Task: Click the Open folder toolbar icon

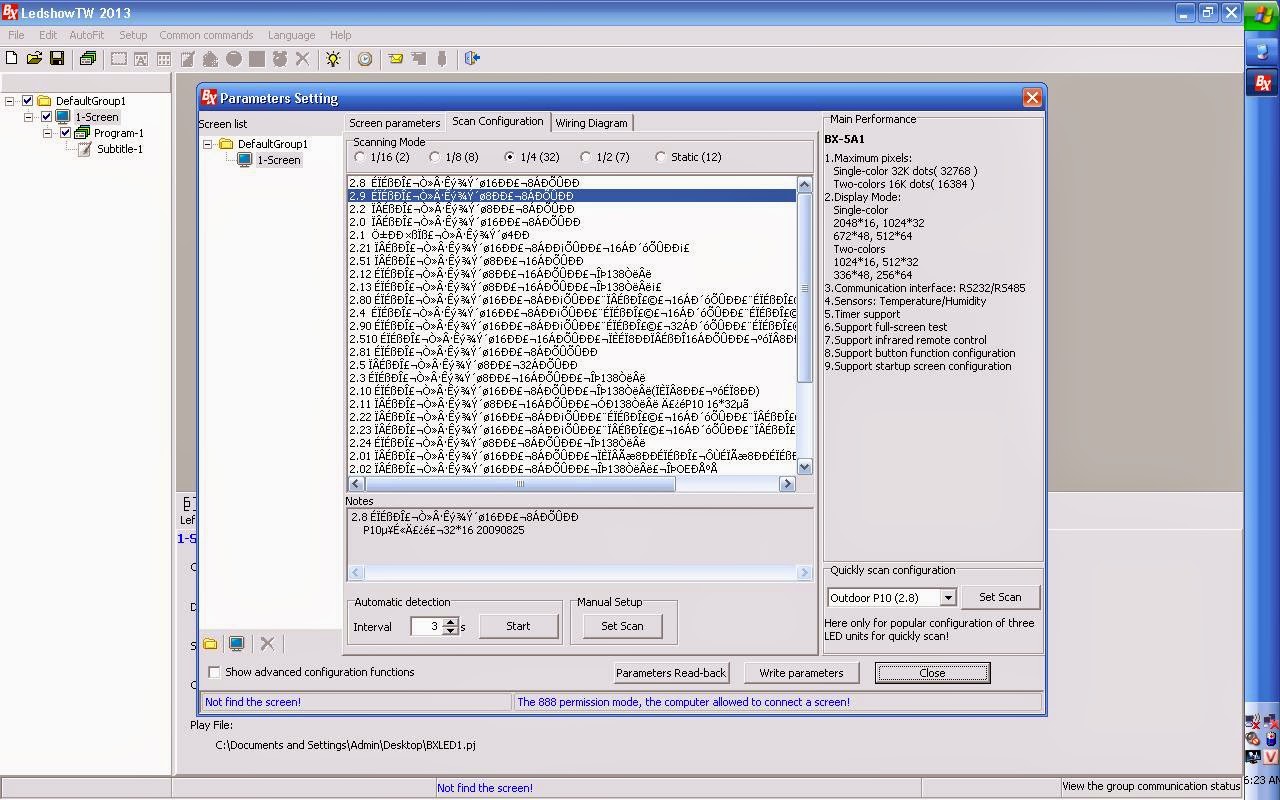Action: (34, 59)
